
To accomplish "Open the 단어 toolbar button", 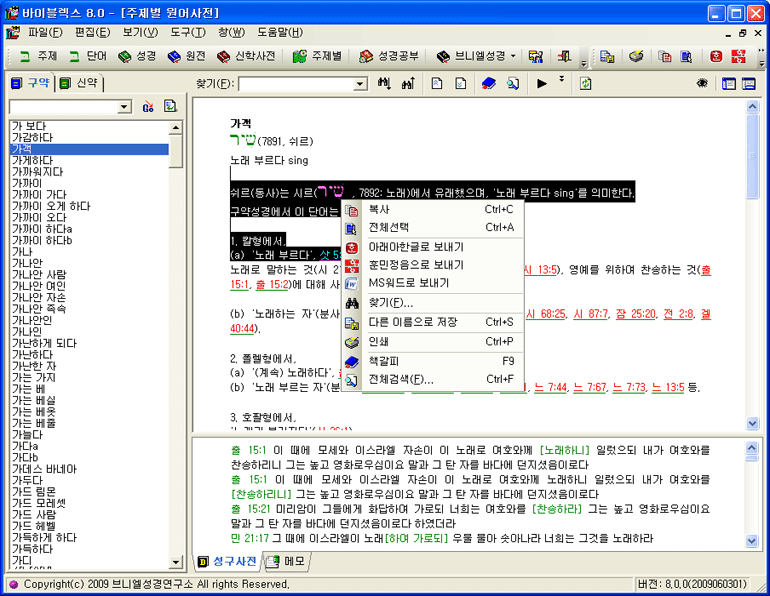I will pos(87,56).
